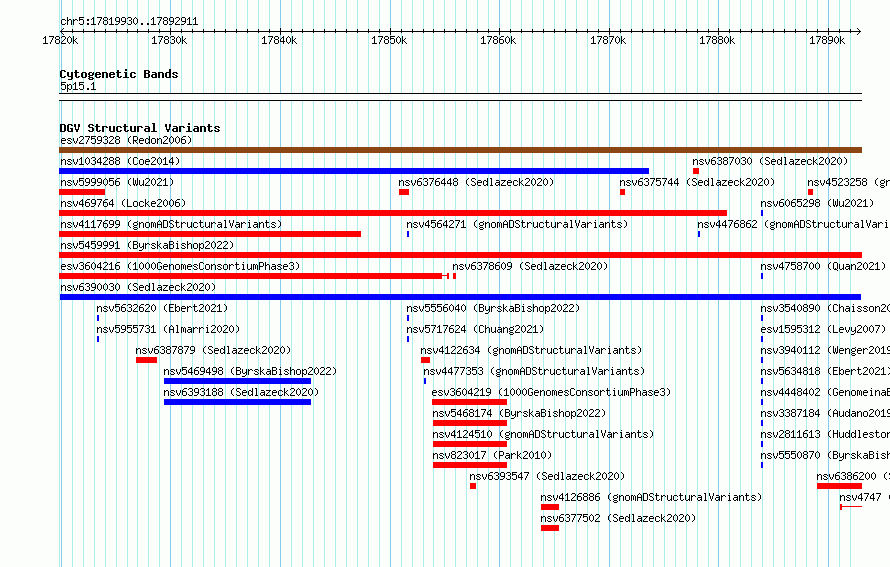Screen dimensions: 890x567
Task: Select the red nsv6387879 variant bar
Action: click(146, 360)
